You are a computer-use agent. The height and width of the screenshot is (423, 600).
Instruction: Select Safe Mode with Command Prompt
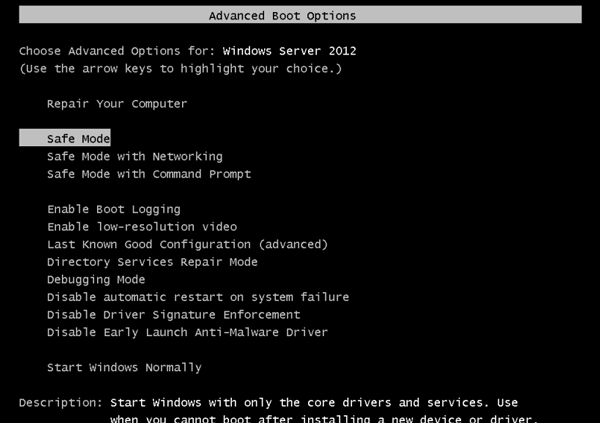point(149,174)
